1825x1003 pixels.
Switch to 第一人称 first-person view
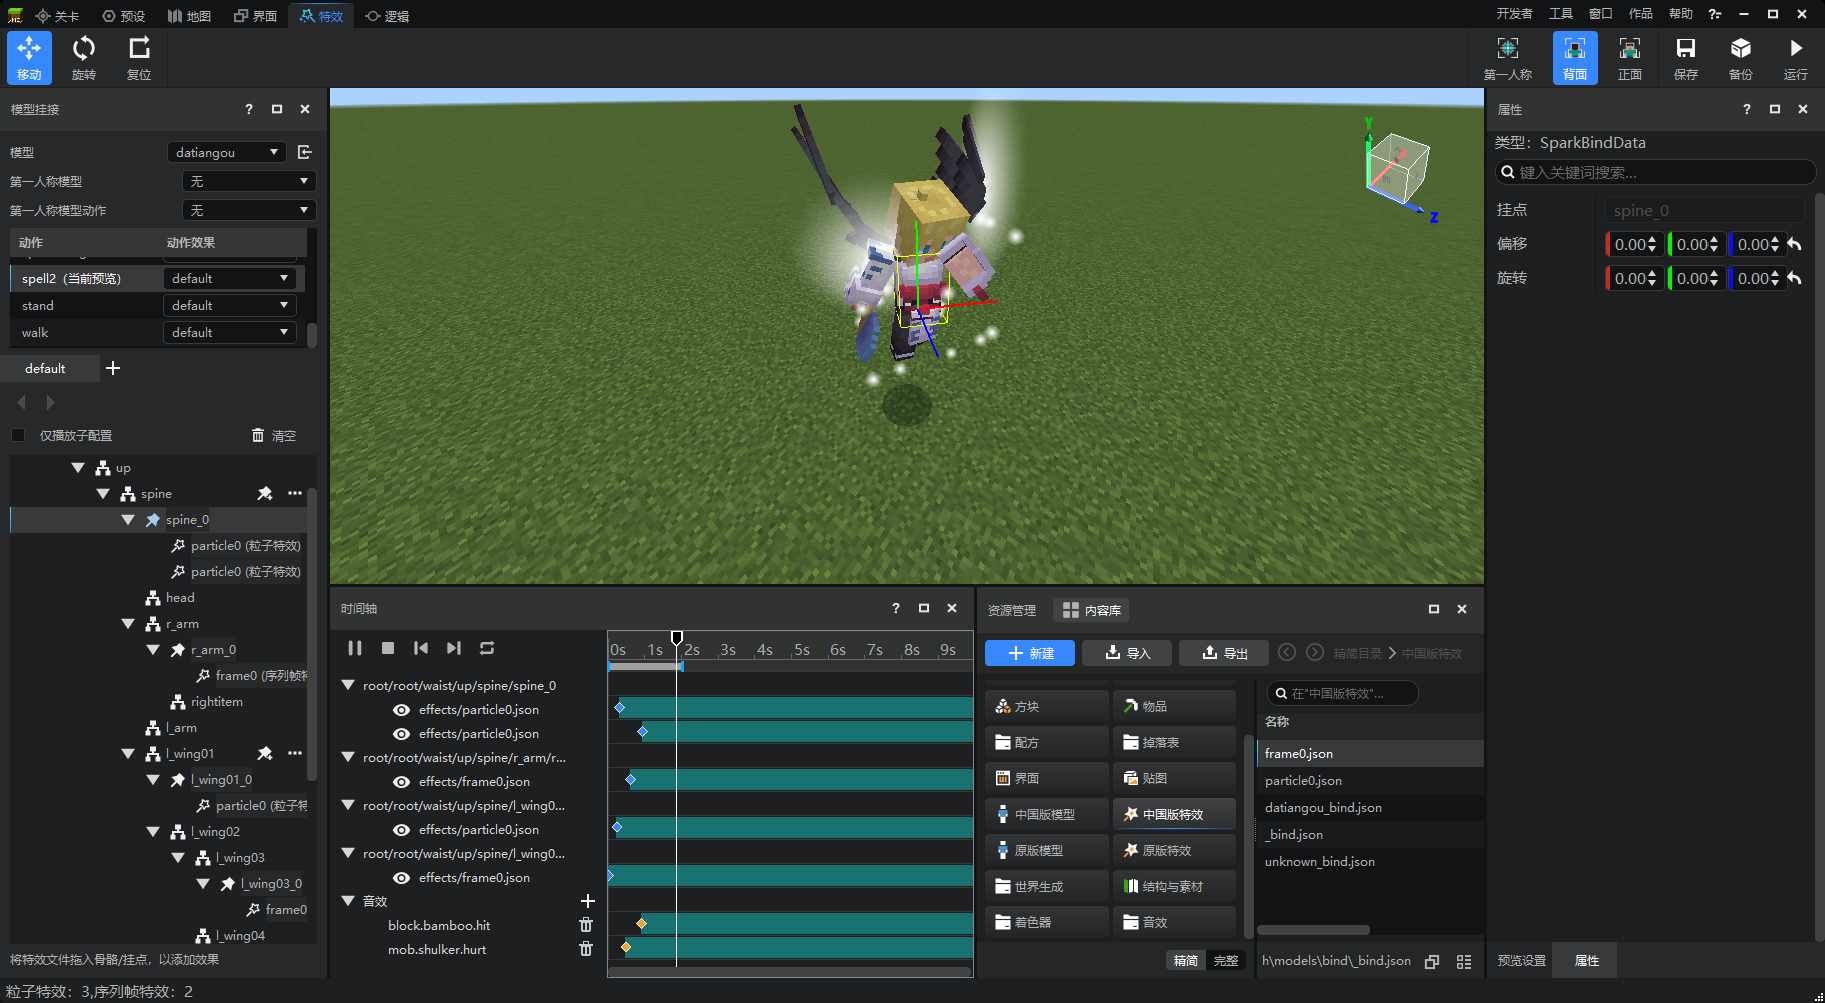click(1508, 58)
